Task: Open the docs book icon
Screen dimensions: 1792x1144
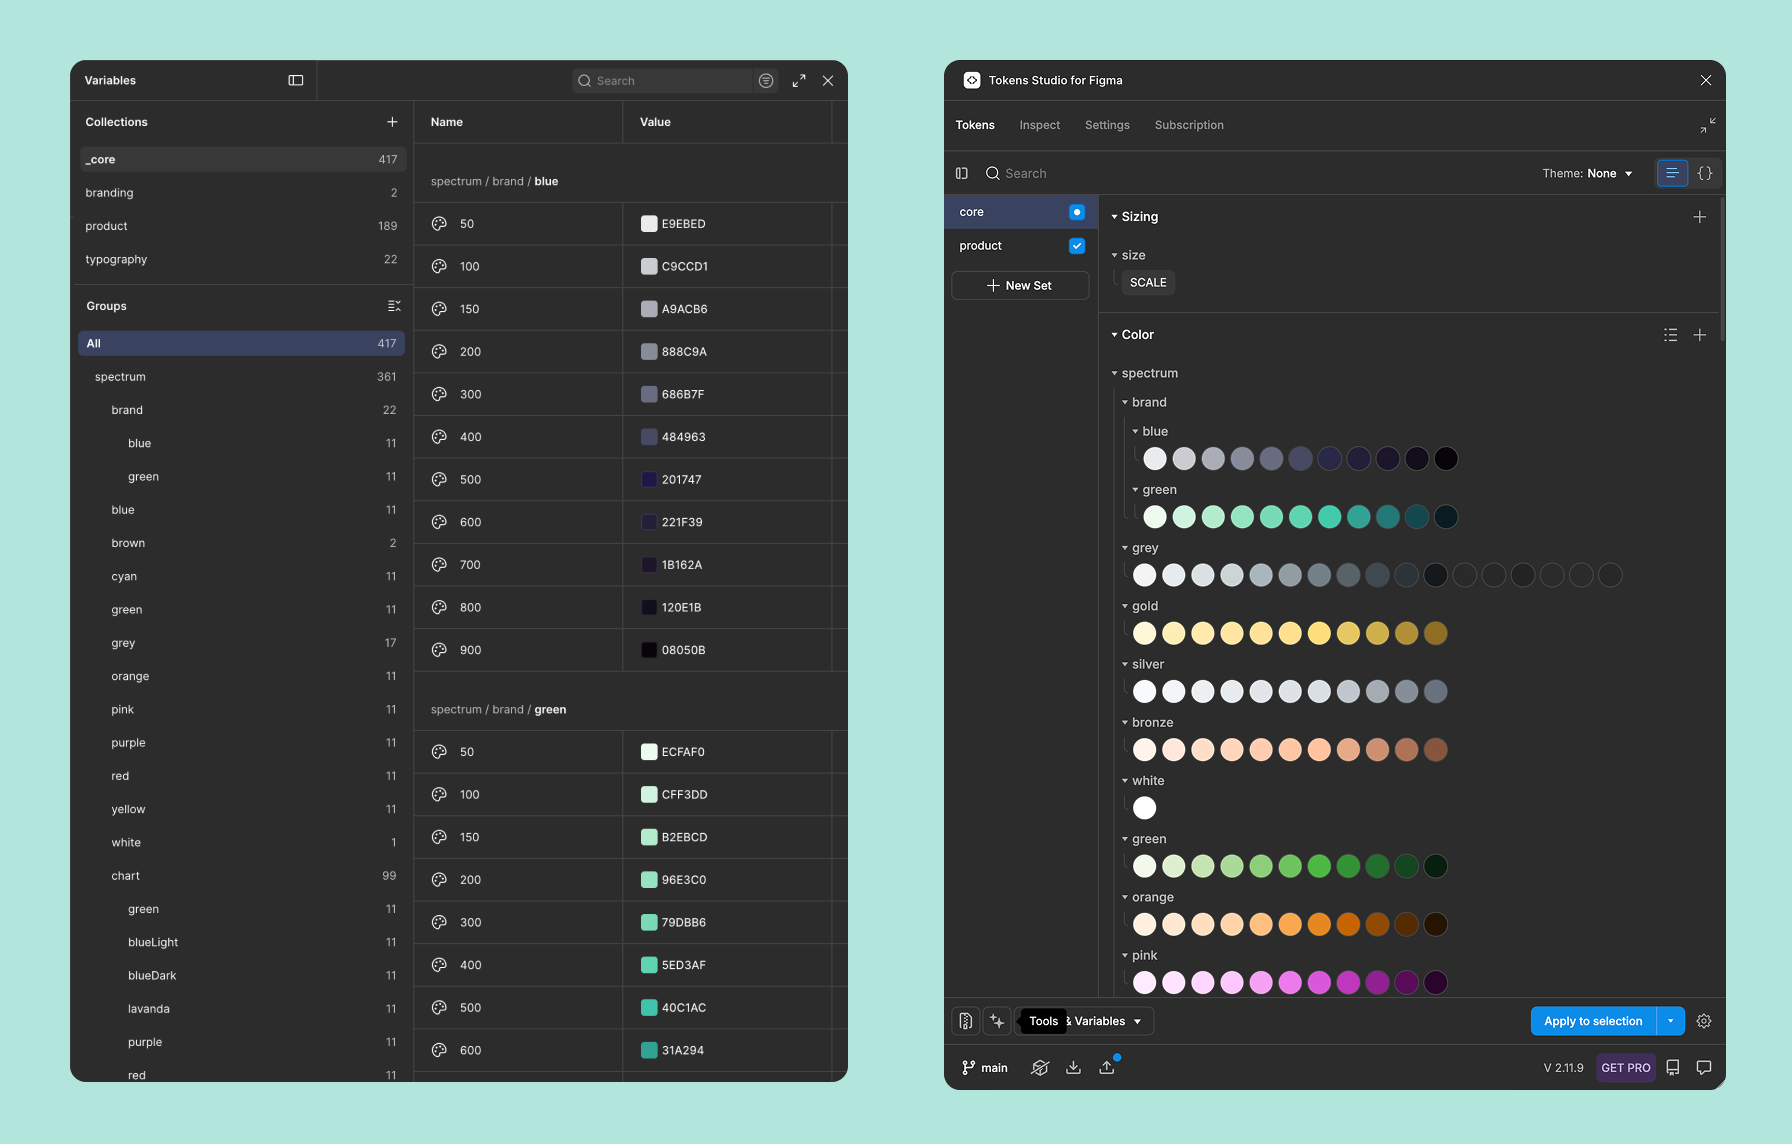Action: [1673, 1068]
